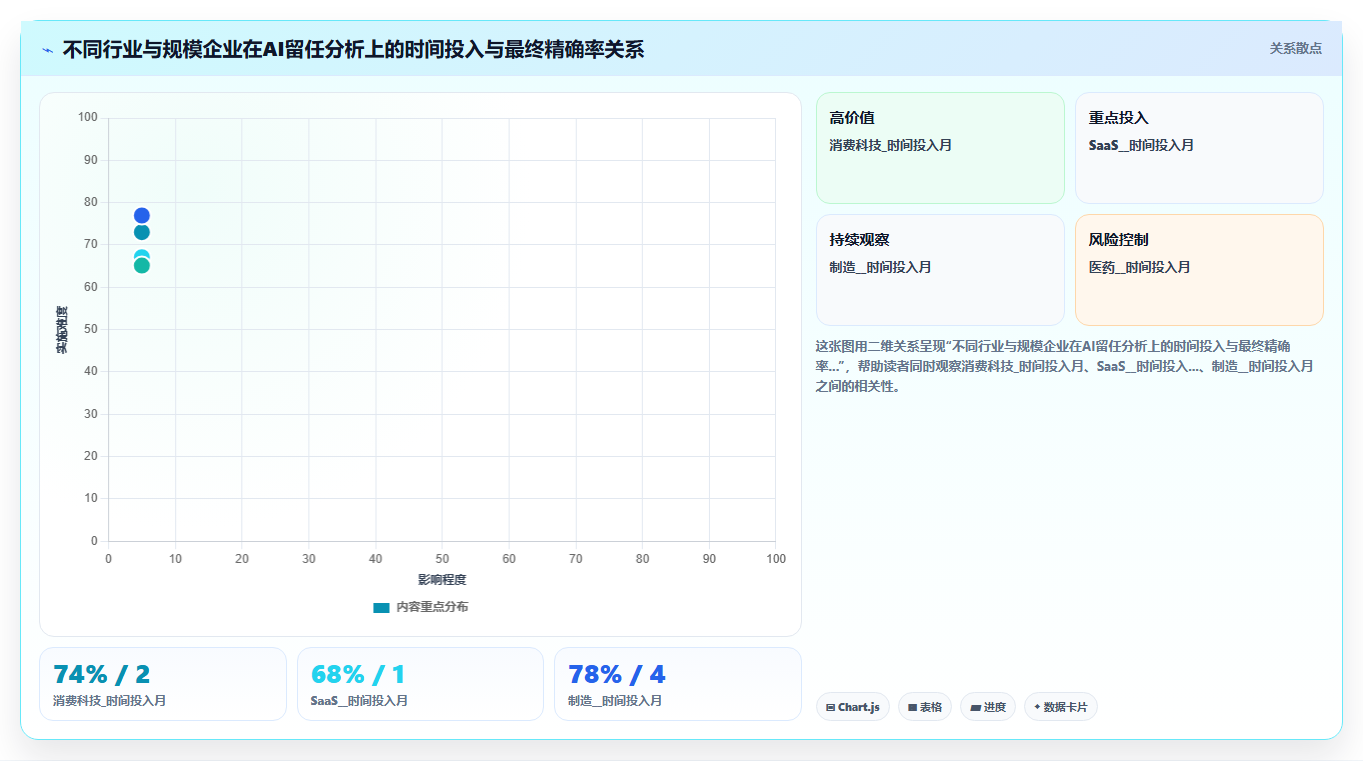Select the 进度 chip

[988, 707]
